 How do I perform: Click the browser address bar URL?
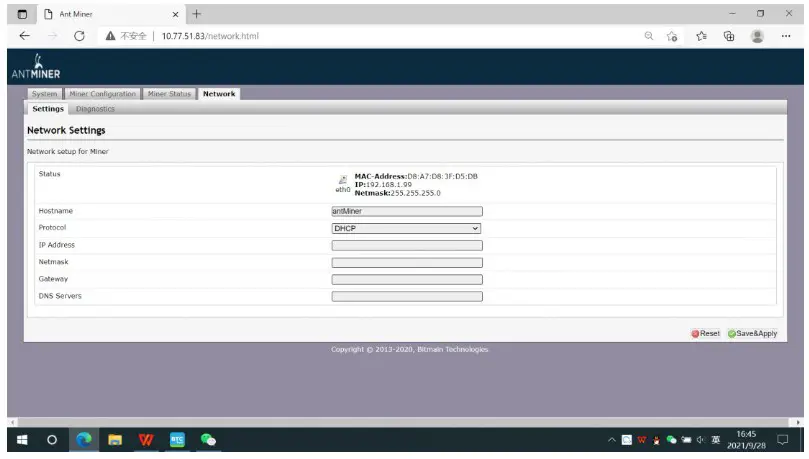[210, 36]
